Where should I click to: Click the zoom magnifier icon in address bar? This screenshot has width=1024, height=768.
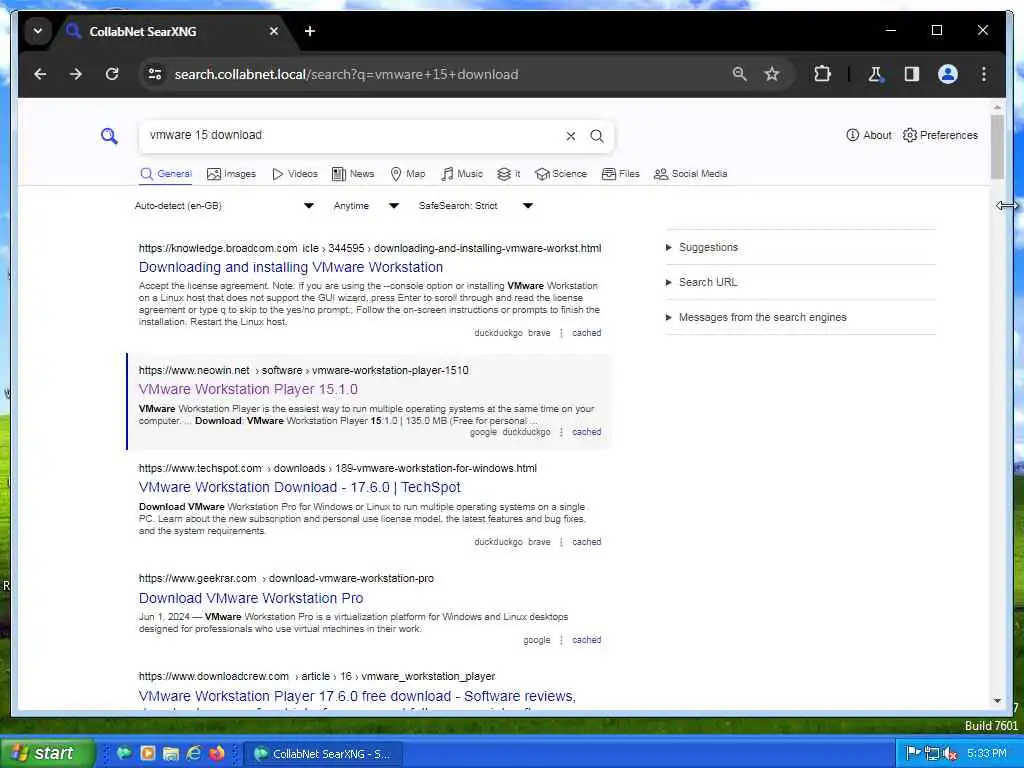tap(739, 74)
